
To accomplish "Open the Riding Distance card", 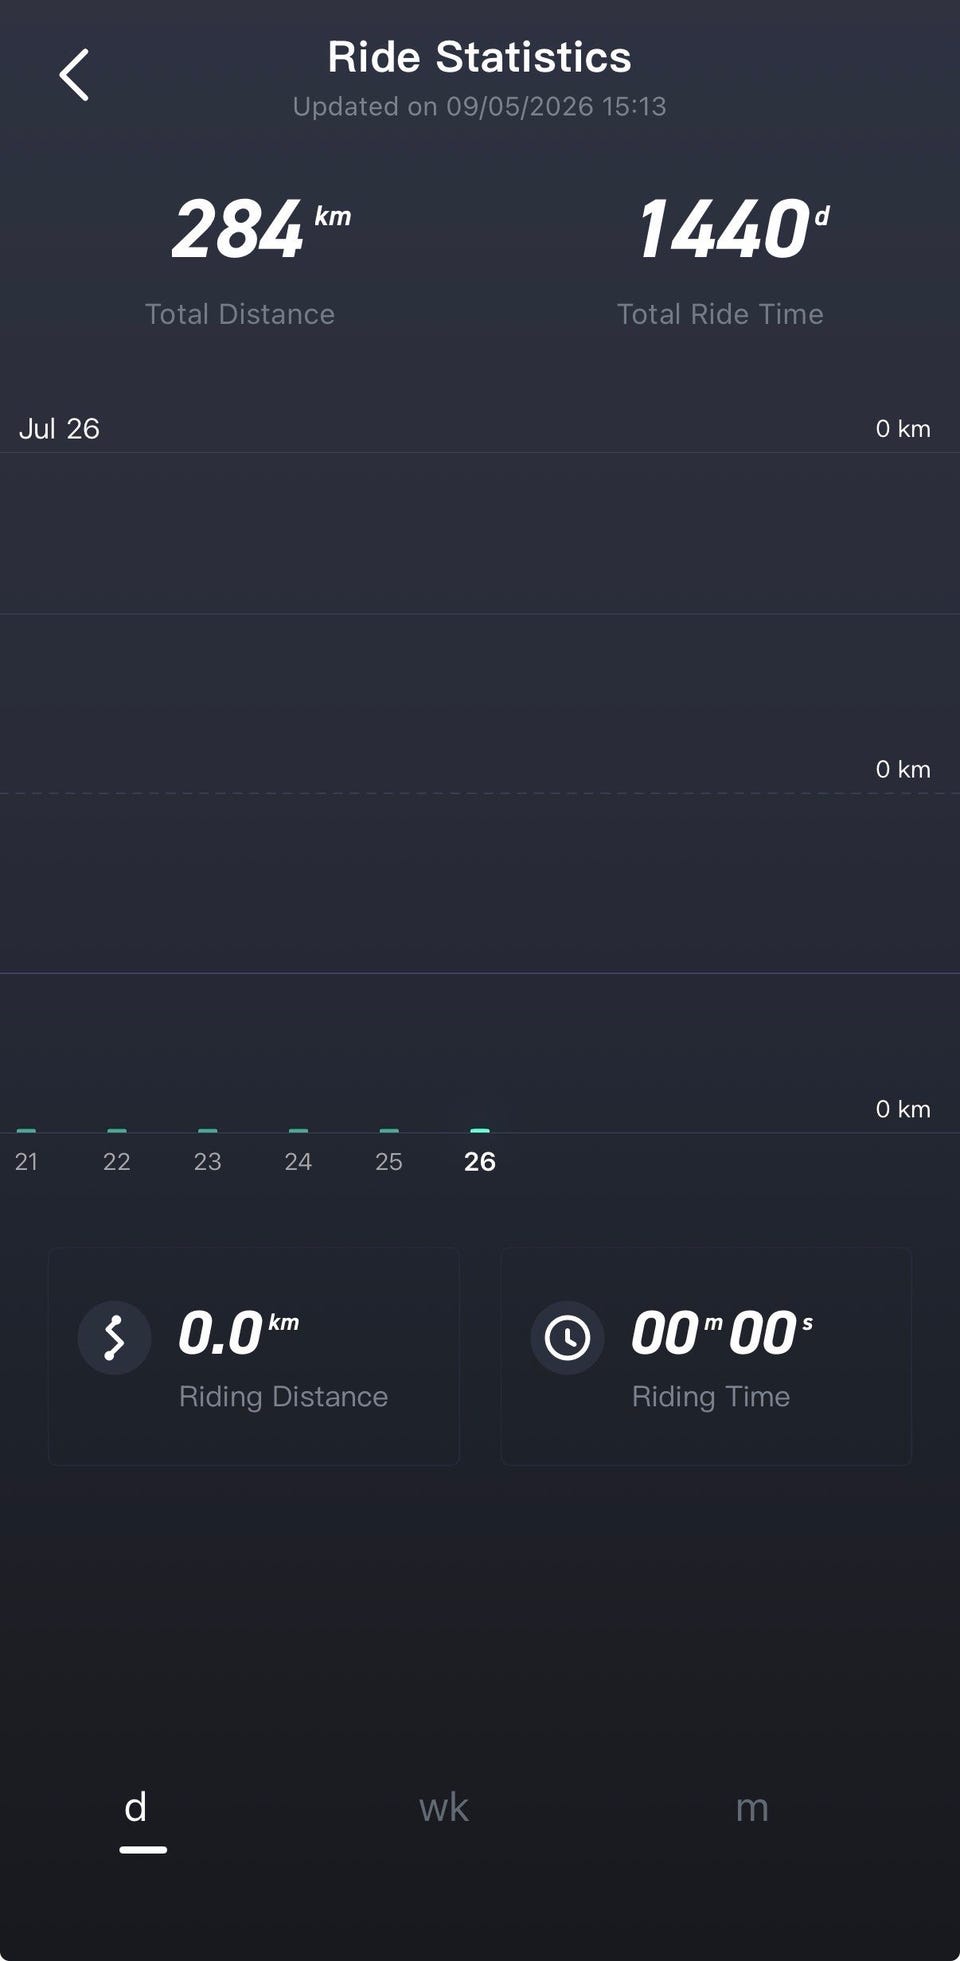I will [x=254, y=1356].
